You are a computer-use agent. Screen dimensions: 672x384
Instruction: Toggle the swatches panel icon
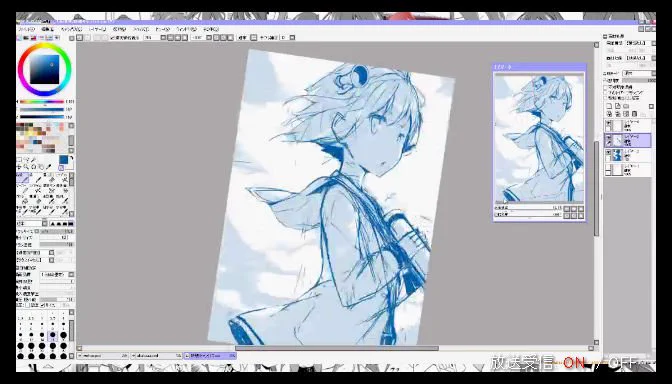click(49, 38)
